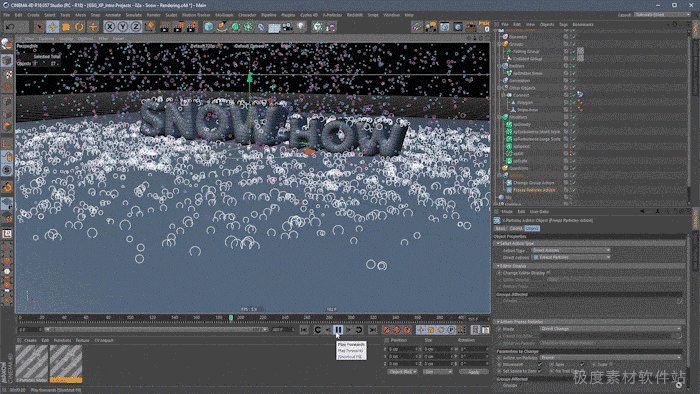Screen dimensions: 700x394
Task: Collapse the Other Objects group
Action: pos(500,88)
